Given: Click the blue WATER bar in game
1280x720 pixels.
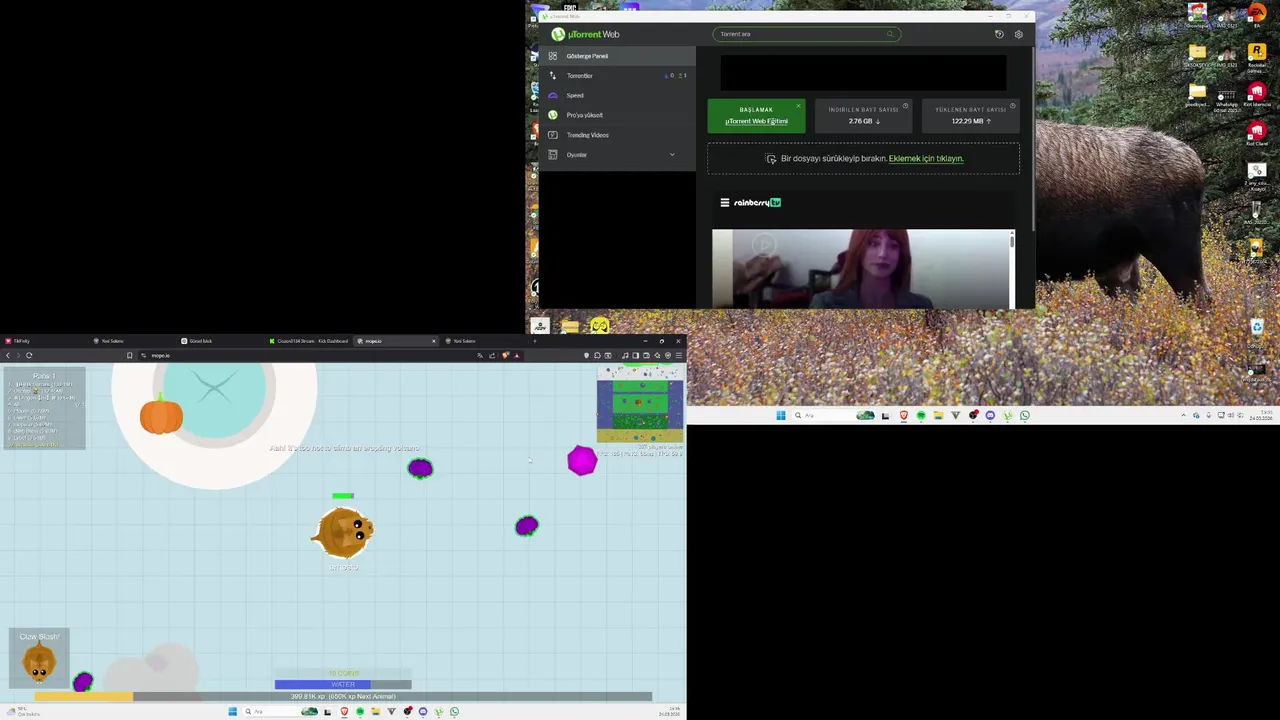Looking at the screenshot, I should [343, 685].
